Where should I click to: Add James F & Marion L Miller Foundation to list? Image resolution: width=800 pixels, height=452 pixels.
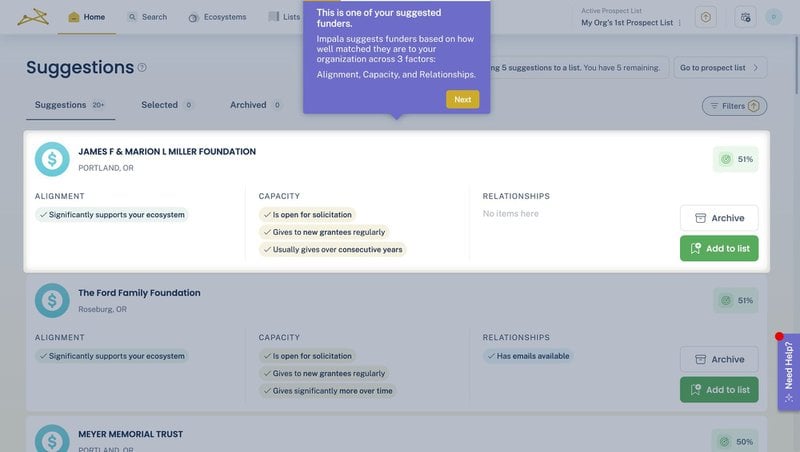point(719,248)
